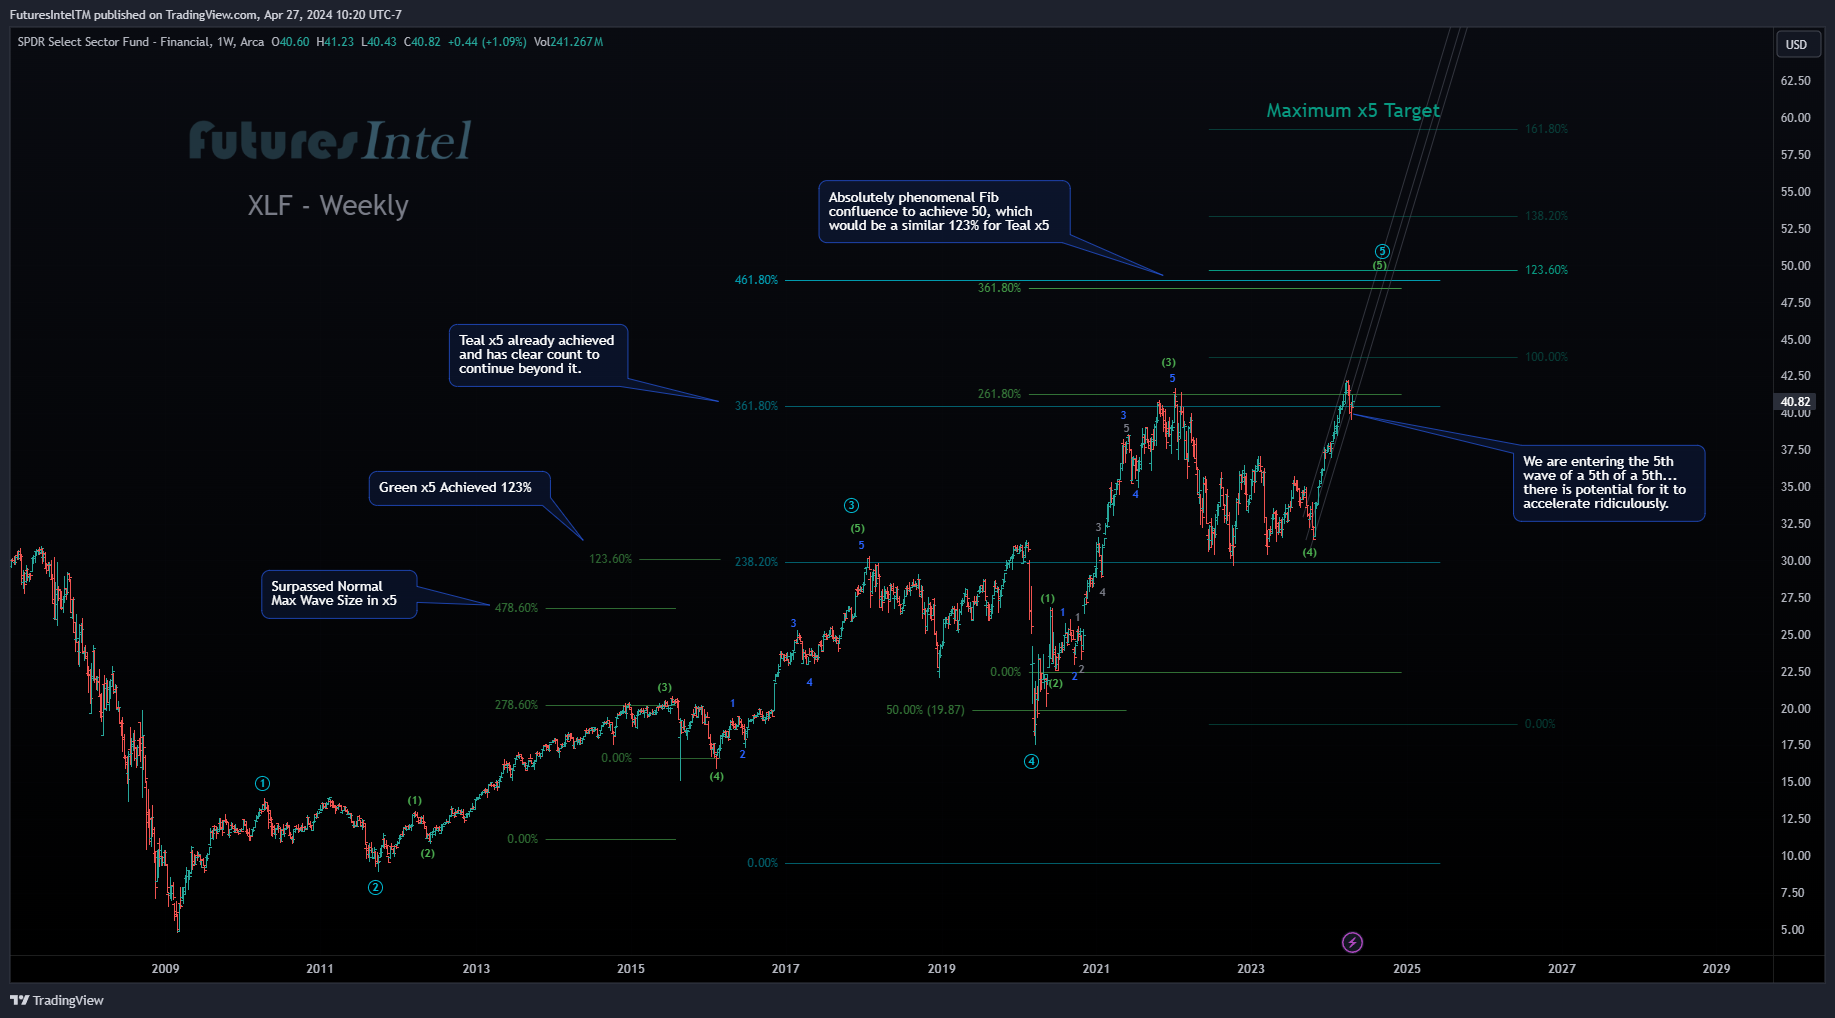1835x1018 pixels.
Task: Click the 'XLF - Weekly' title text
Action: tap(328, 205)
